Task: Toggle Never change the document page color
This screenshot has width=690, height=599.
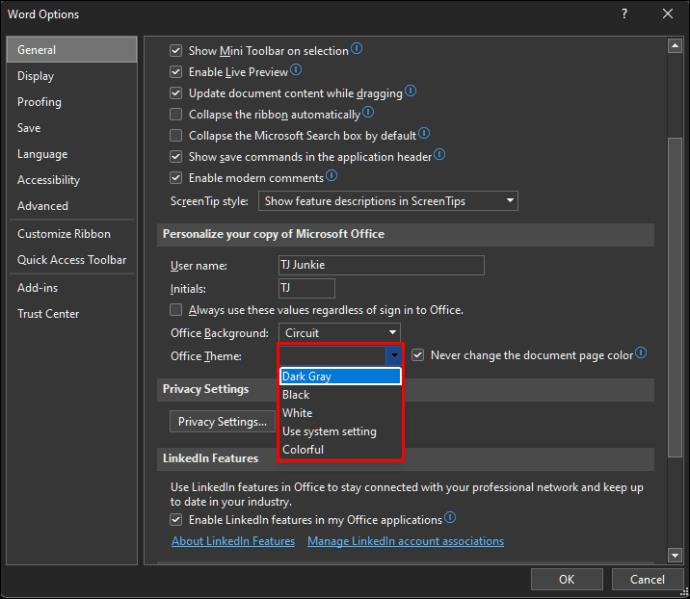Action: pyautogui.click(x=418, y=355)
